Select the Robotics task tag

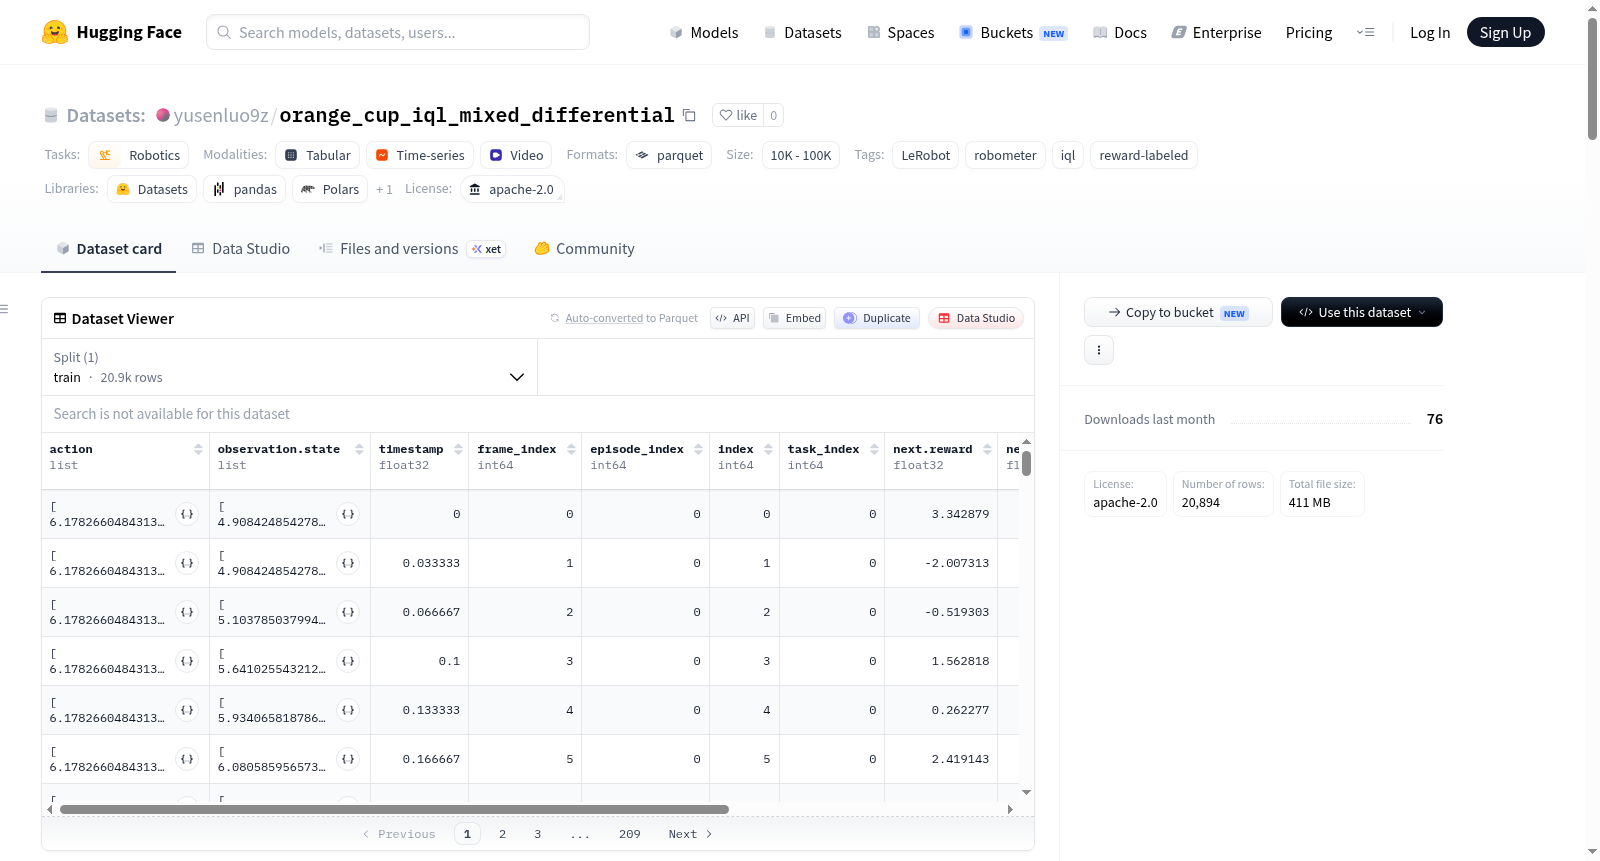tap(139, 155)
